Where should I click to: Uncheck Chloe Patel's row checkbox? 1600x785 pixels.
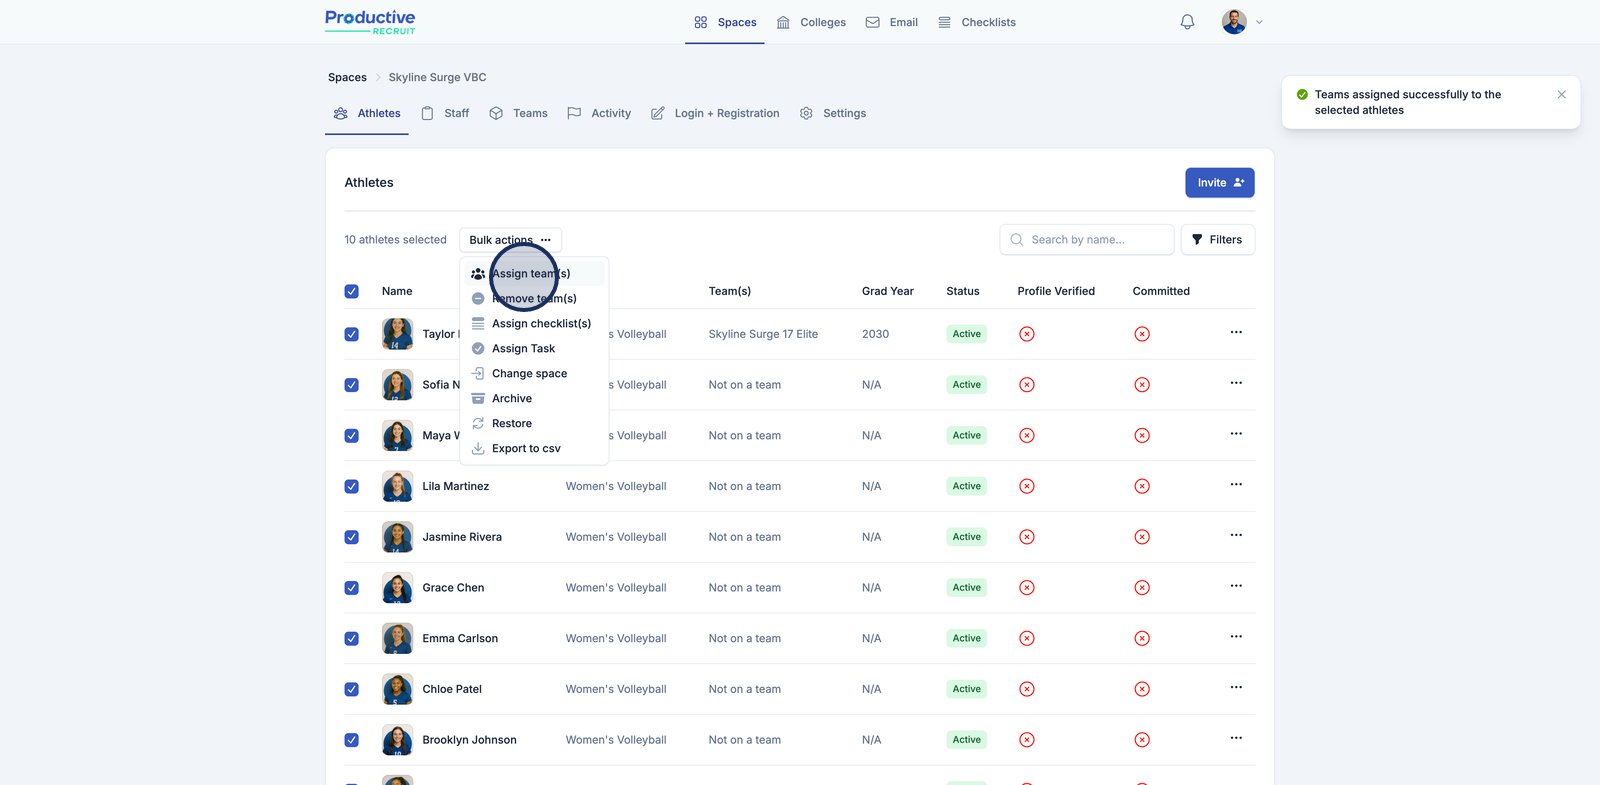[352, 689]
